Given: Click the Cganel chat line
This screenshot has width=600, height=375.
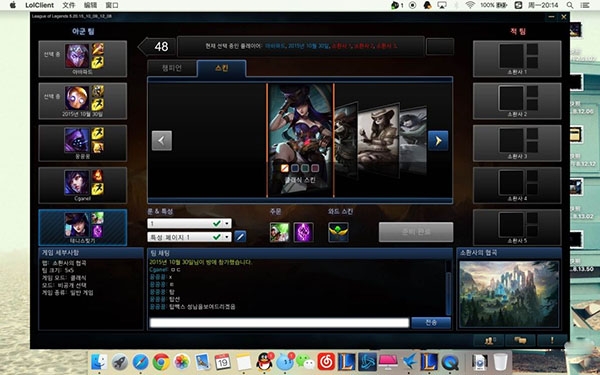Looking at the screenshot, I should 165,270.
